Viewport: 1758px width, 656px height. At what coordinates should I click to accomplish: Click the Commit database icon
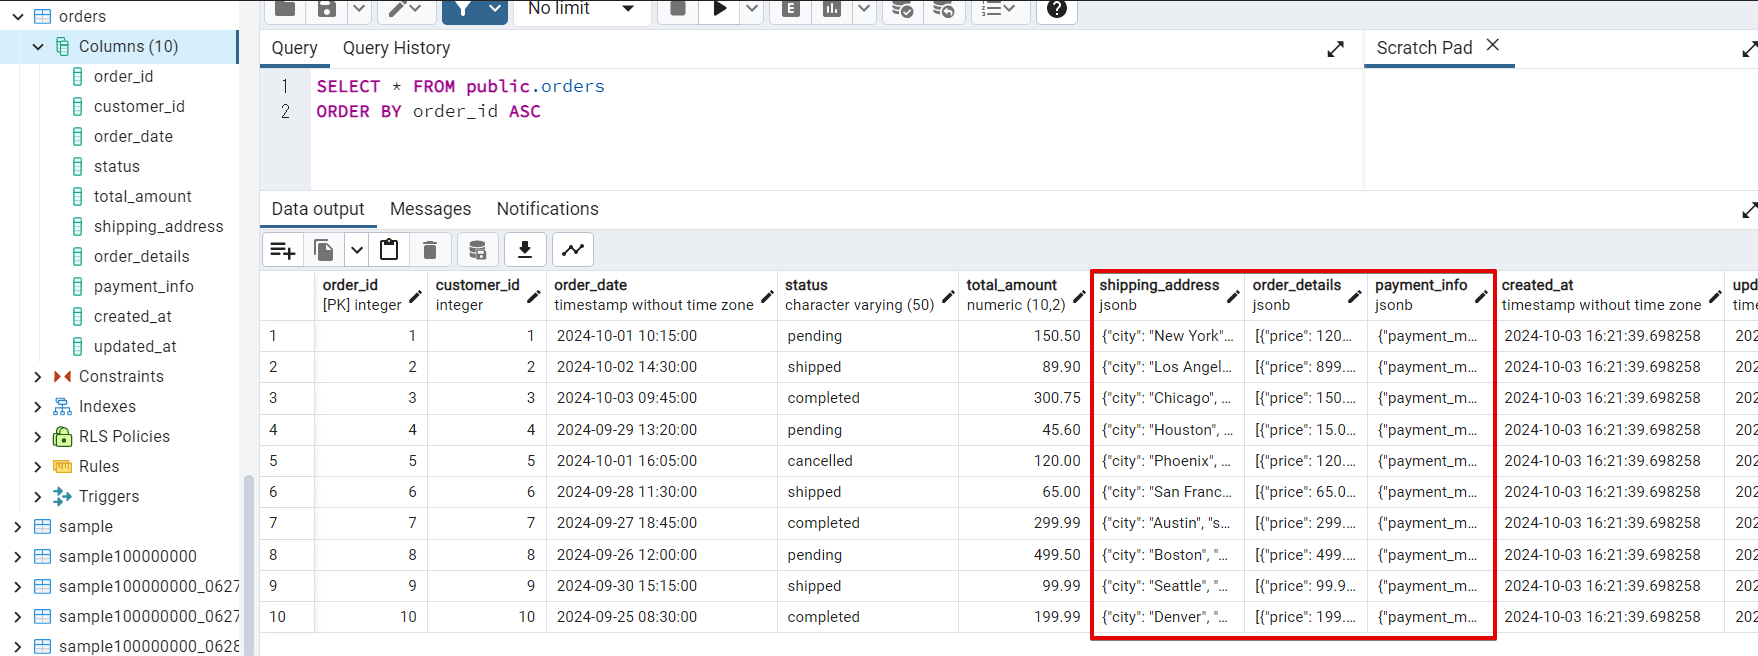click(x=902, y=8)
